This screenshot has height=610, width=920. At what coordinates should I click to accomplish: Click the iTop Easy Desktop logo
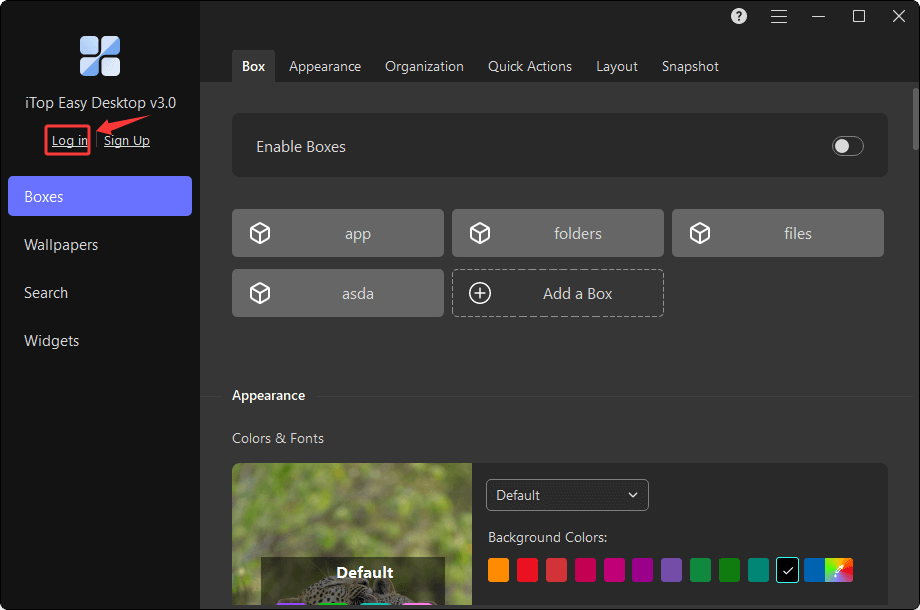click(x=100, y=56)
